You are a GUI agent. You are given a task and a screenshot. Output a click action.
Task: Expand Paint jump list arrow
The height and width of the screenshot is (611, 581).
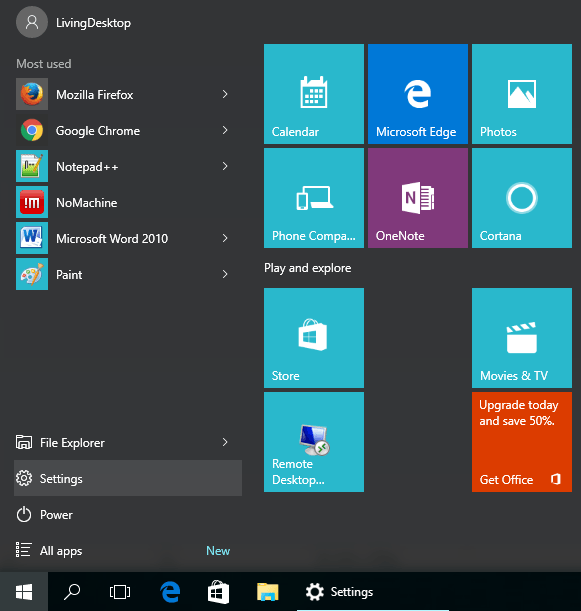click(225, 274)
